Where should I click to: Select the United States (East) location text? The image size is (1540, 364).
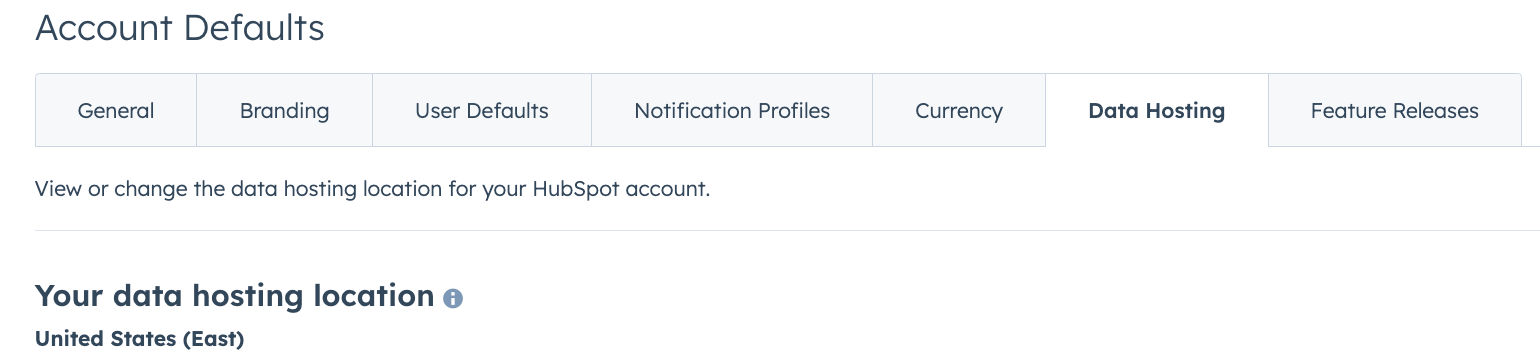click(x=139, y=339)
